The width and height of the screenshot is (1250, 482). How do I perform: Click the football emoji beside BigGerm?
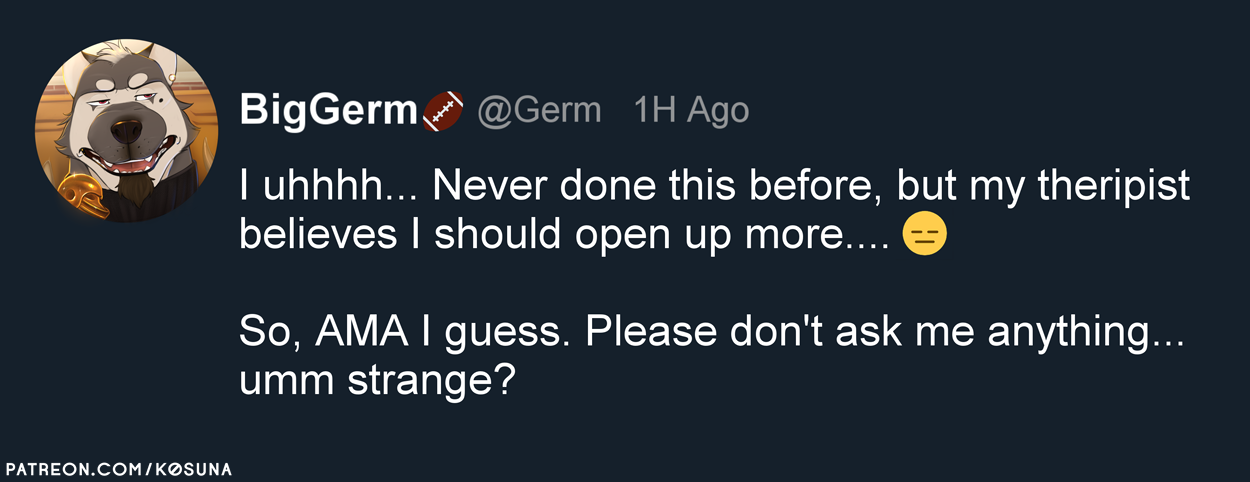click(444, 112)
